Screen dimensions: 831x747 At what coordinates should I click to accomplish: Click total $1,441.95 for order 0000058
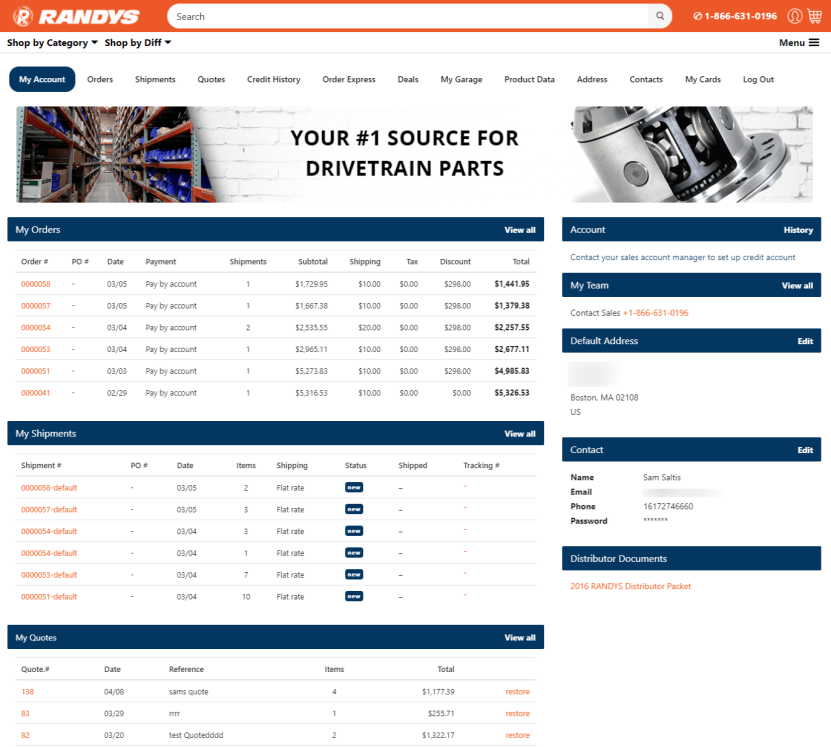[x=511, y=284]
